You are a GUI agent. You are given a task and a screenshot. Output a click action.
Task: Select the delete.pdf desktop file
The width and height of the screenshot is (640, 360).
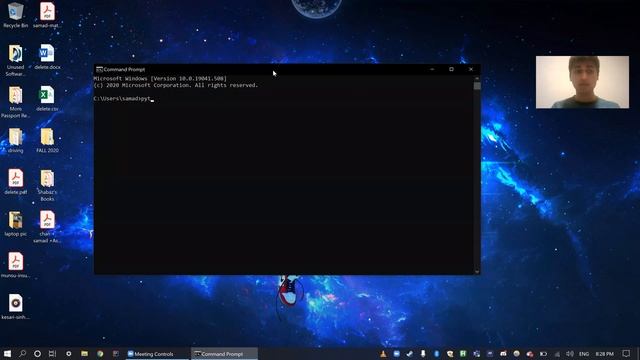[16, 182]
